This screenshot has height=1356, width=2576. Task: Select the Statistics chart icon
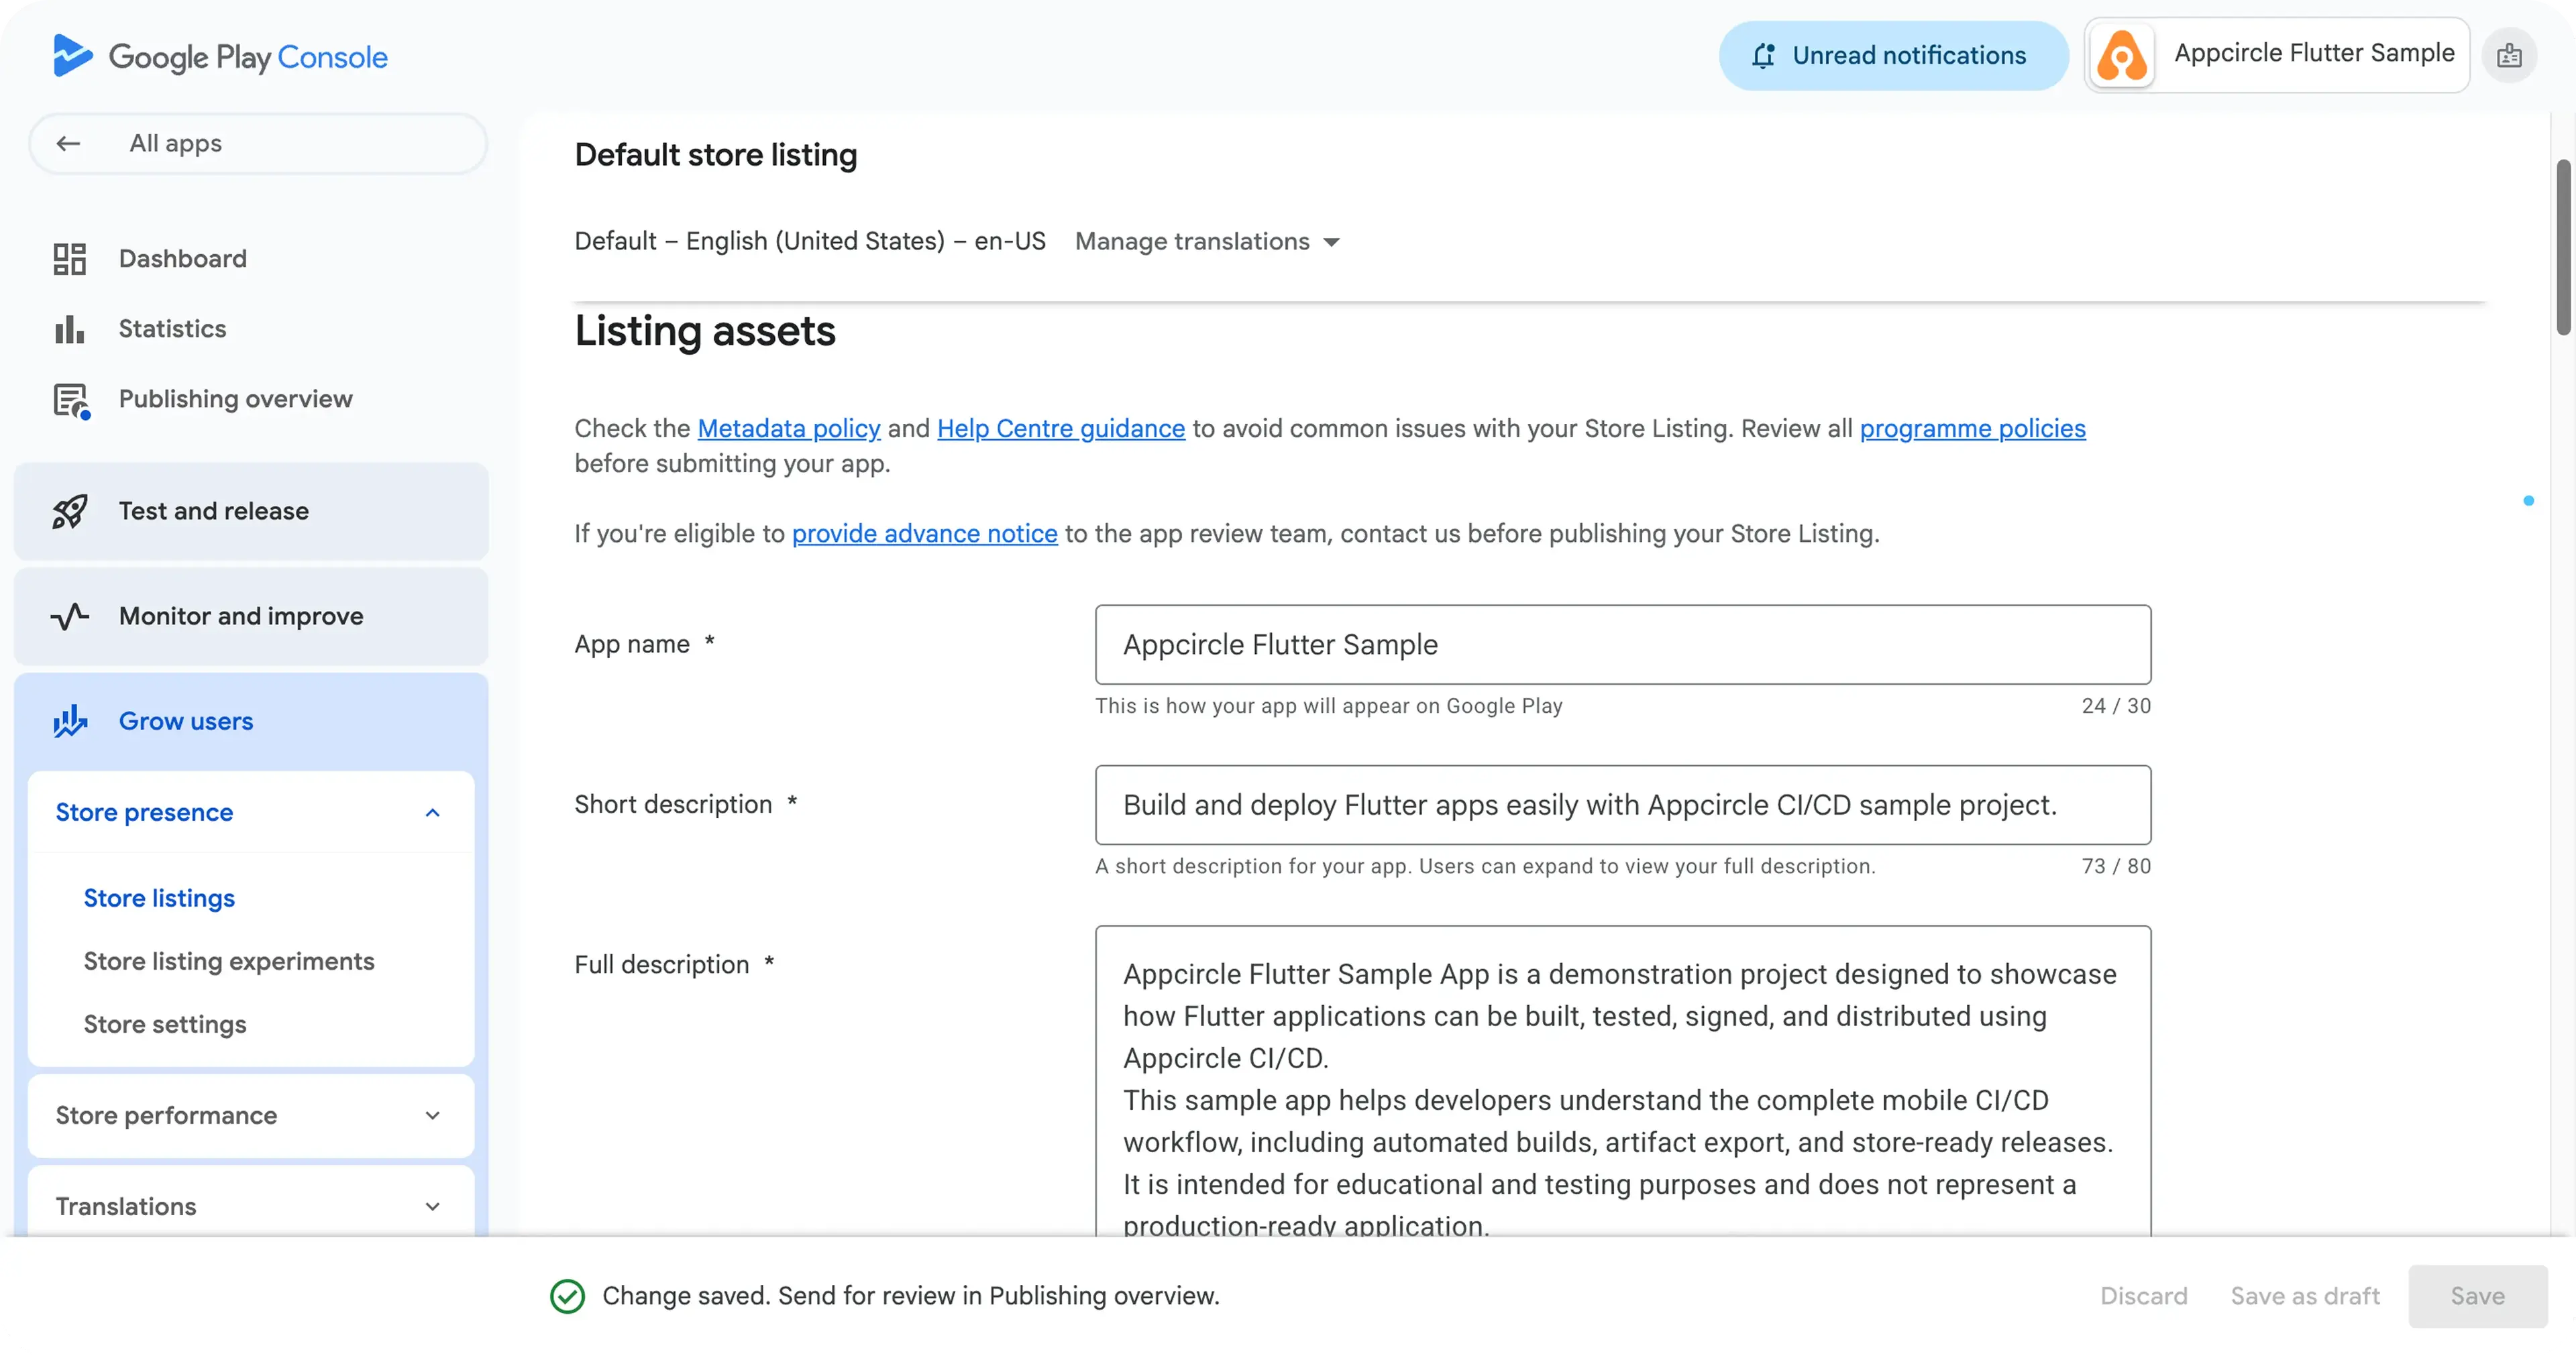click(68, 328)
